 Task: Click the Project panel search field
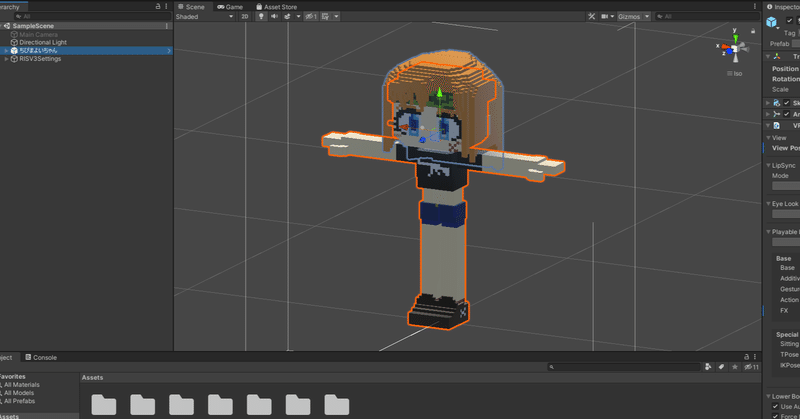(x=624, y=366)
